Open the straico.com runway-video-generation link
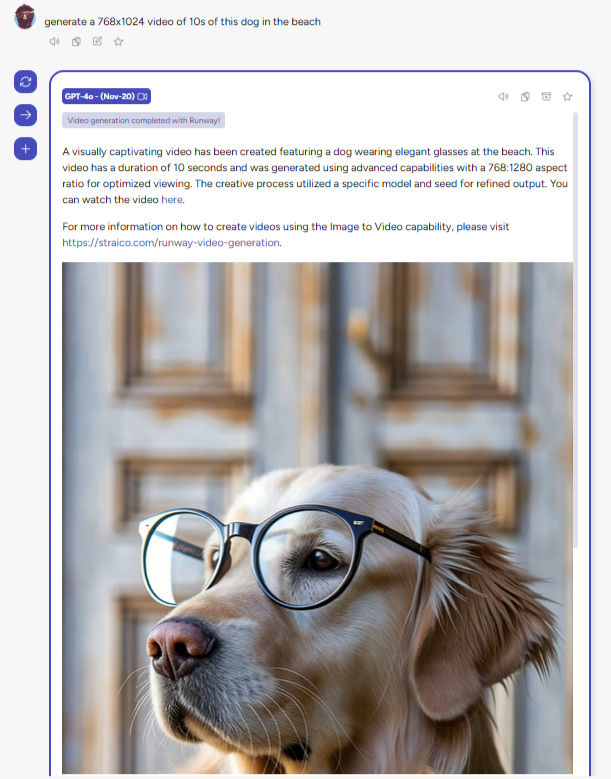611x779 pixels. pyautogui.click(x=170, y=242)
